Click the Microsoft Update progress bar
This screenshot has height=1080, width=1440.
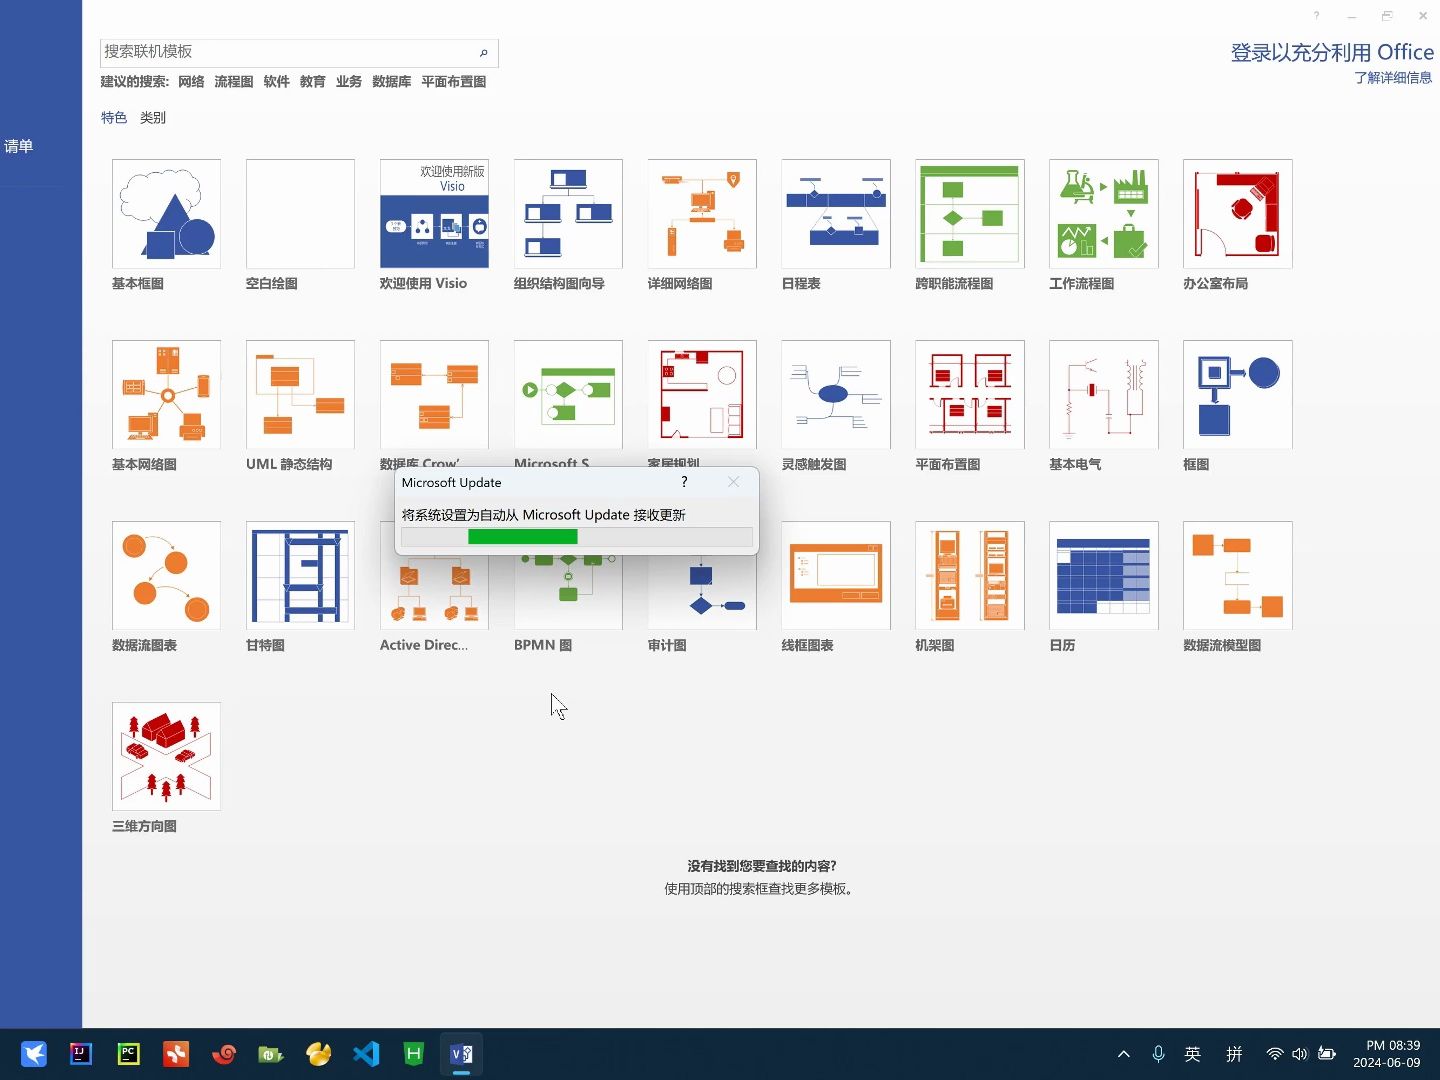point(577,537)
